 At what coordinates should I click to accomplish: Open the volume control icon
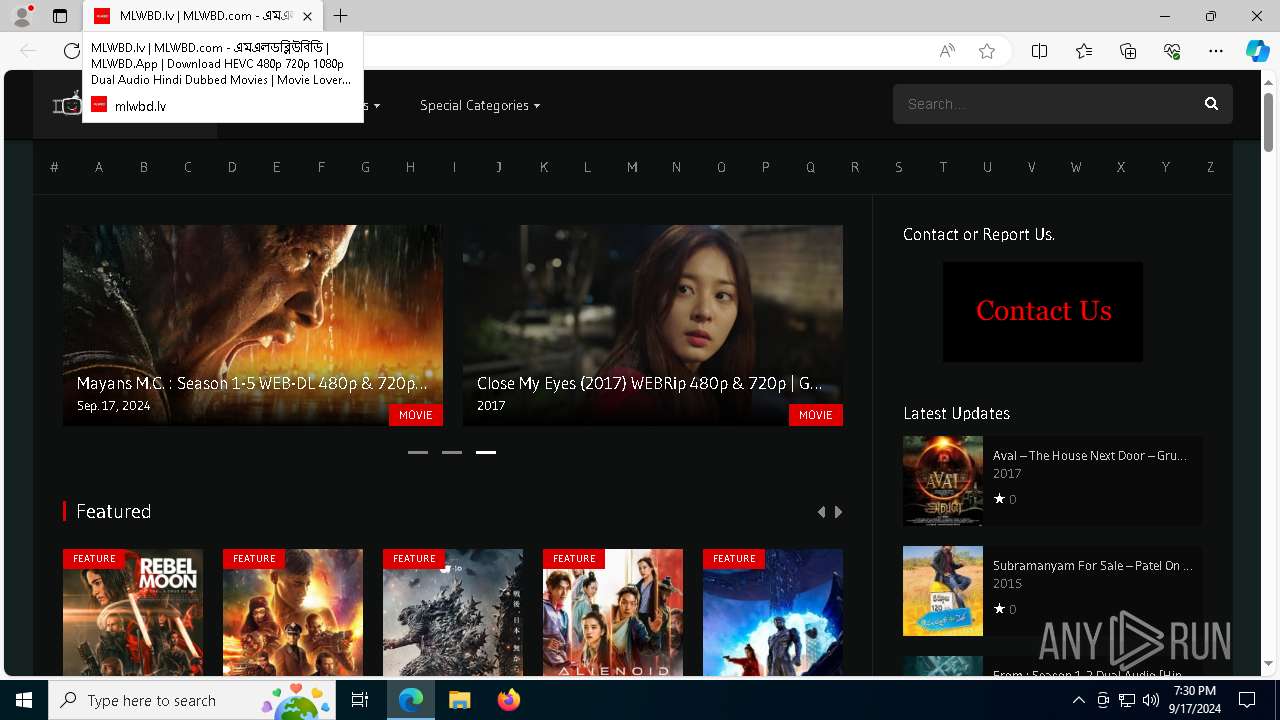[x=1151, y=700]
